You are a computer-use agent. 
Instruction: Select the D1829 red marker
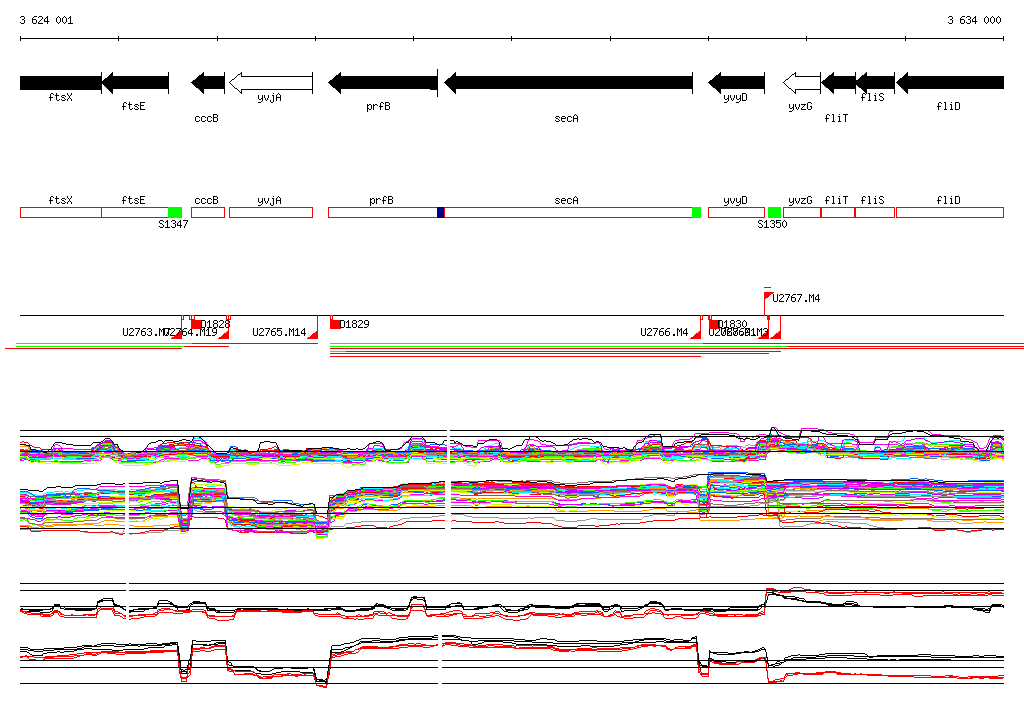coord(335,324)
